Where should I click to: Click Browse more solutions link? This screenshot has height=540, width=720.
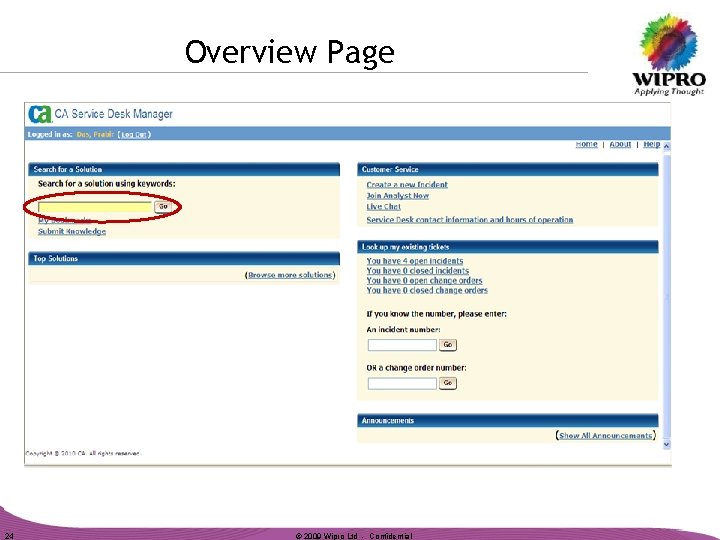tap(290, 275)
